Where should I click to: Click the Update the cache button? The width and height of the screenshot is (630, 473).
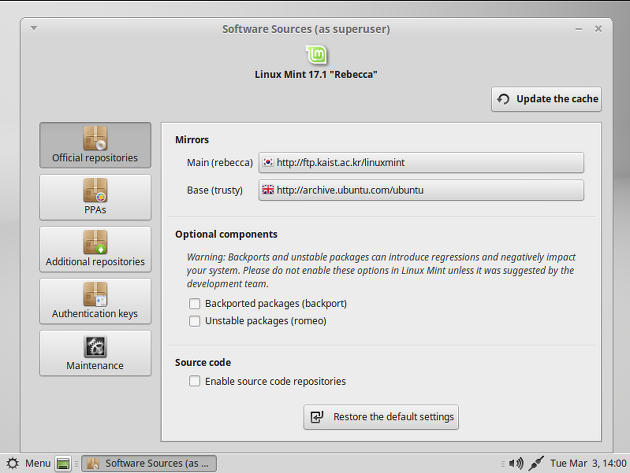click(546, 99)
